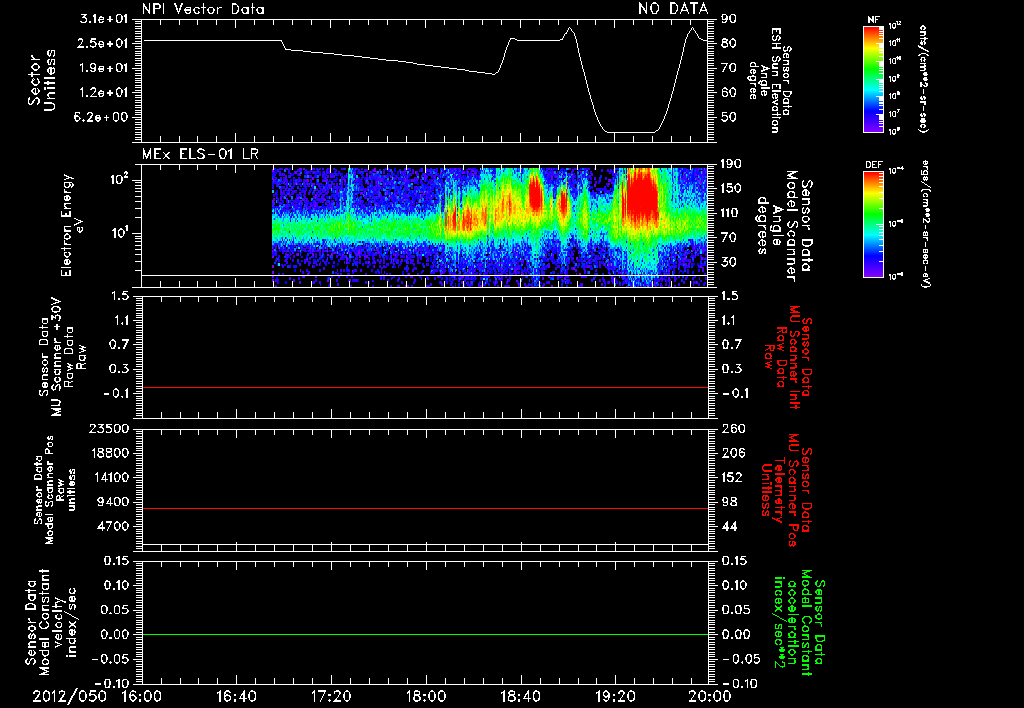1024x708 pixels.
Task: Click the white Sun Elevation curve dip
Action: click(x=630, y=131)
